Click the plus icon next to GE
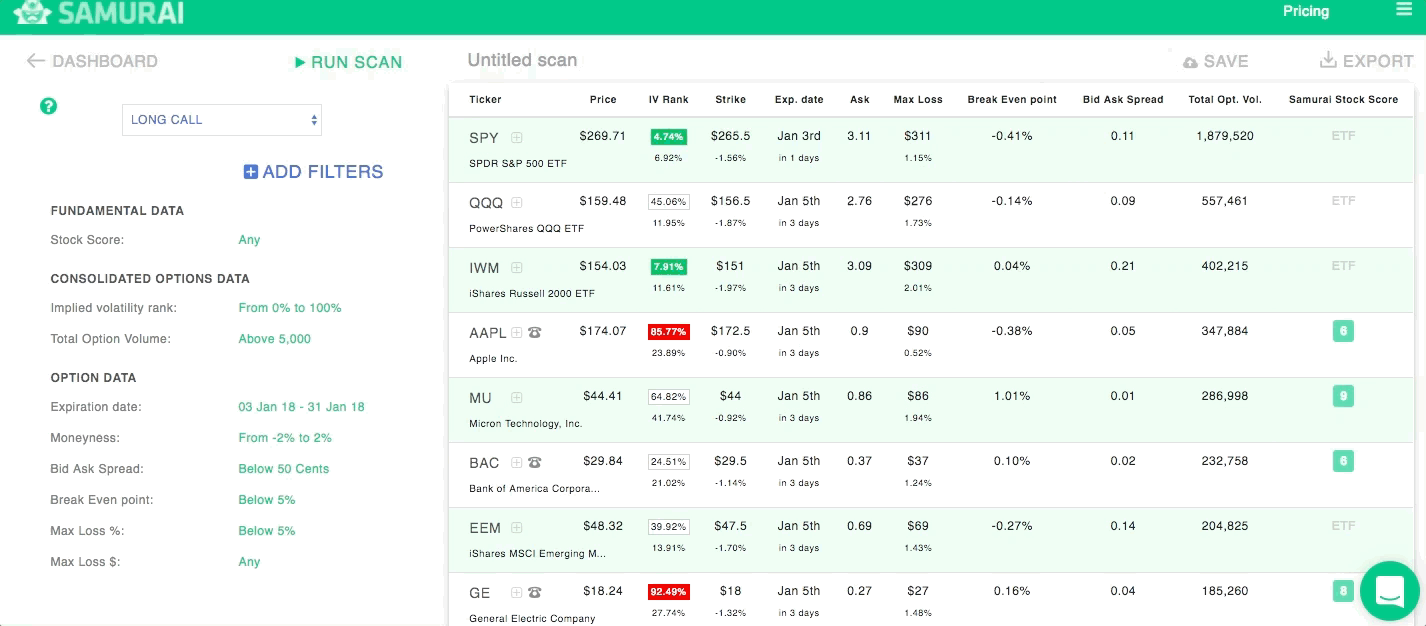Screen dimensions: 1426x626 [517, 592]
